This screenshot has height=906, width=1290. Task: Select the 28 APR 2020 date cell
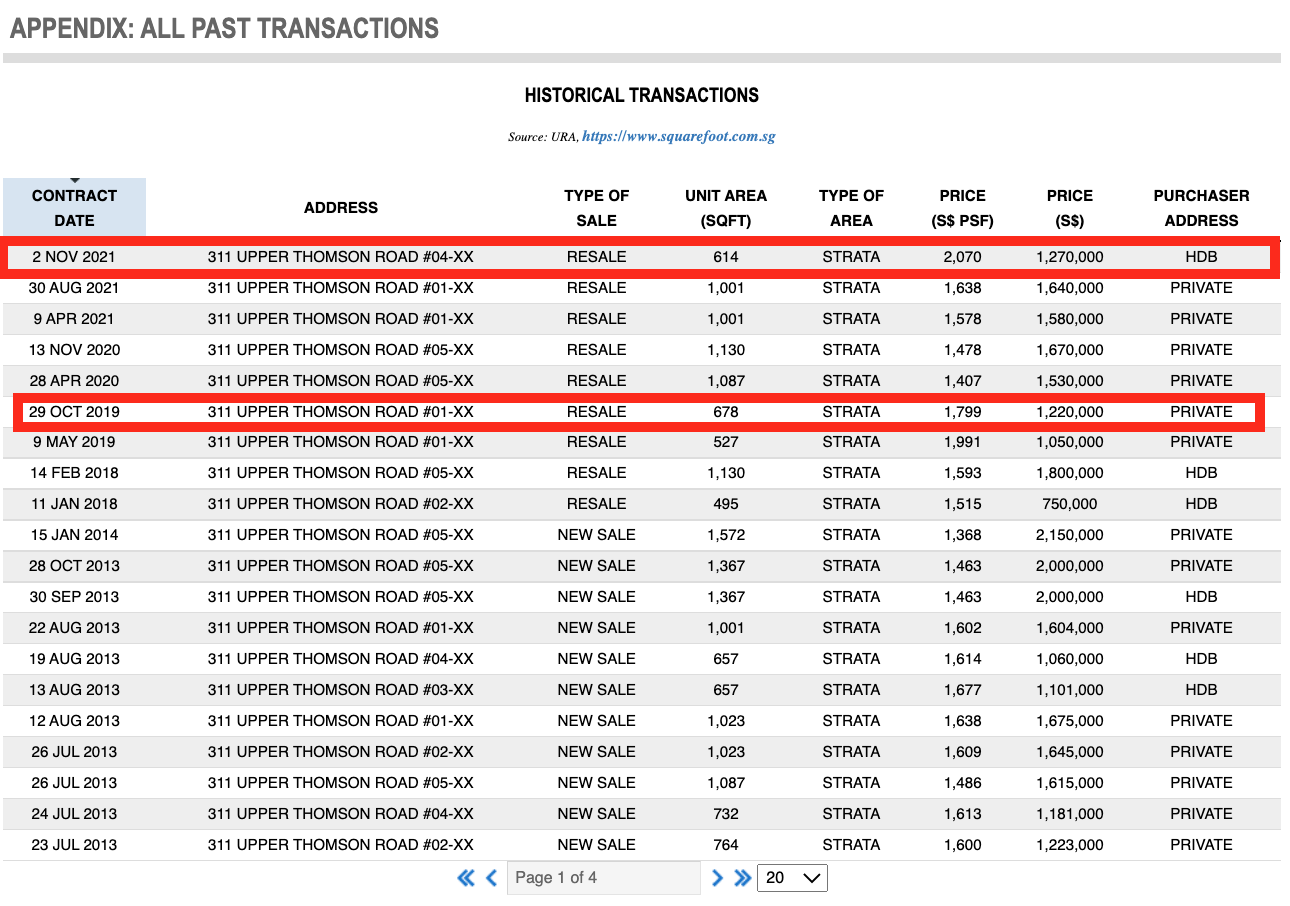point(74,381)
